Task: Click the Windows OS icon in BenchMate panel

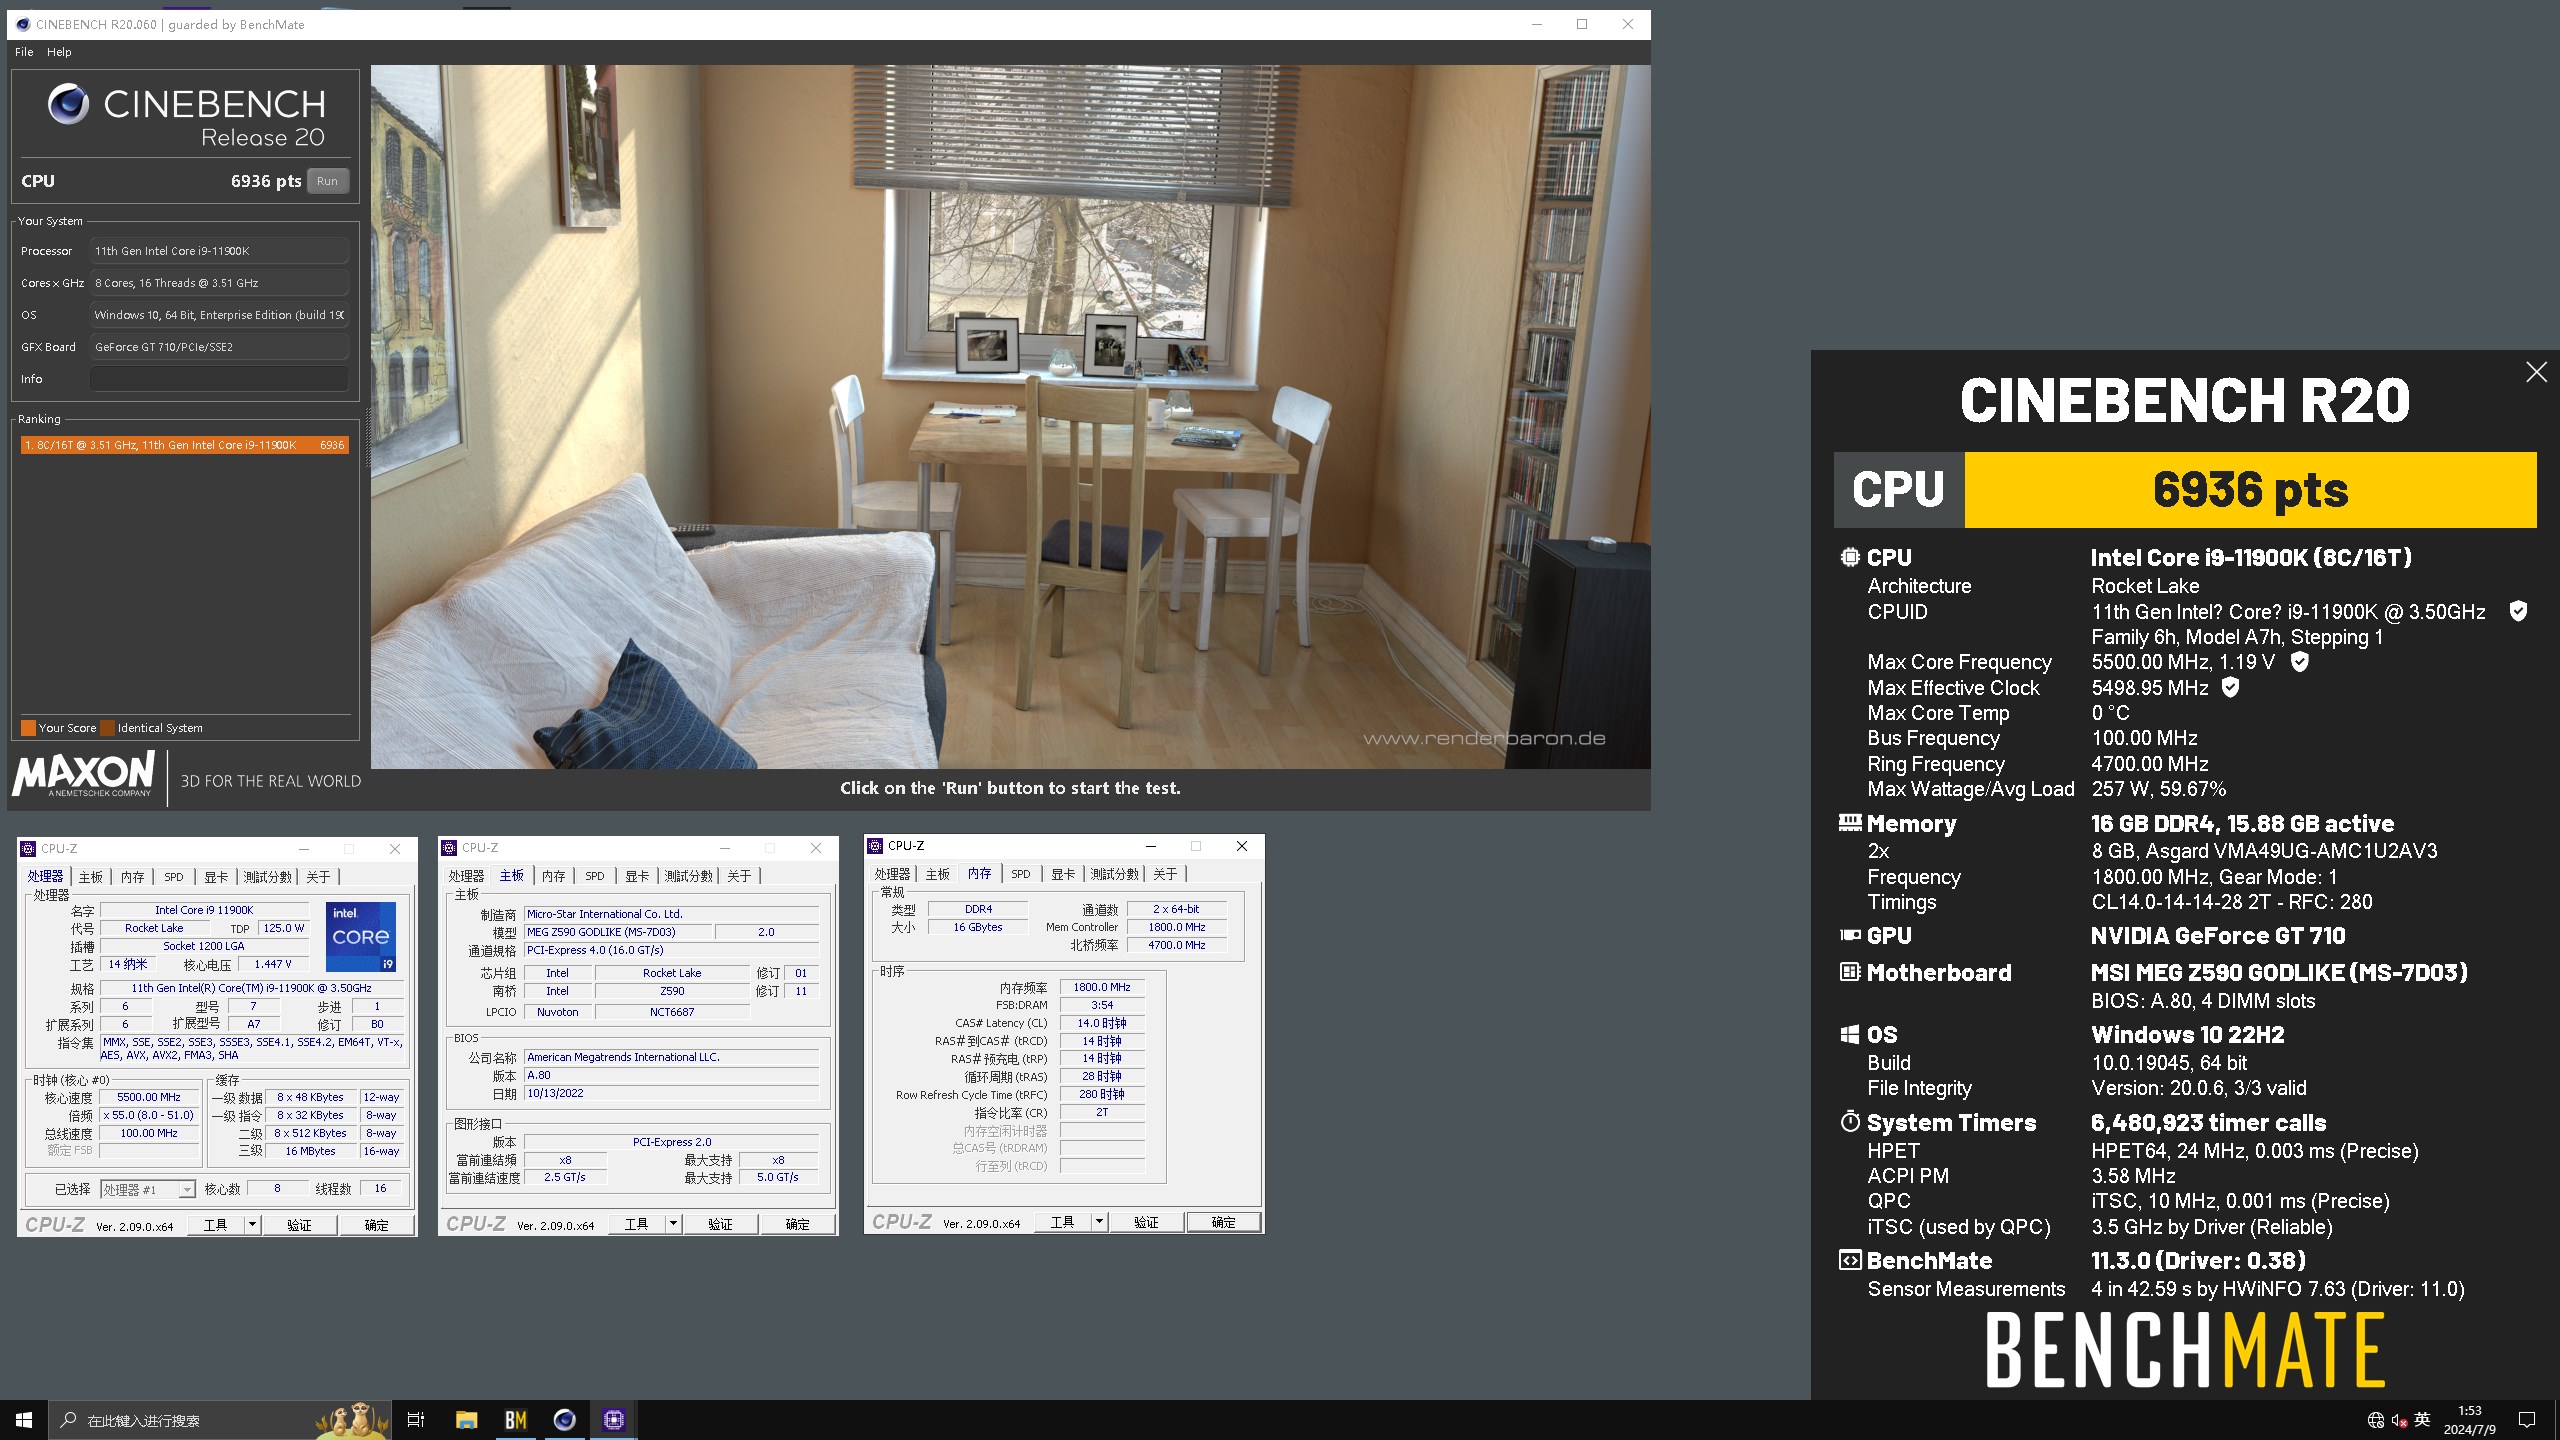Action: [x=1850, y=1035]
